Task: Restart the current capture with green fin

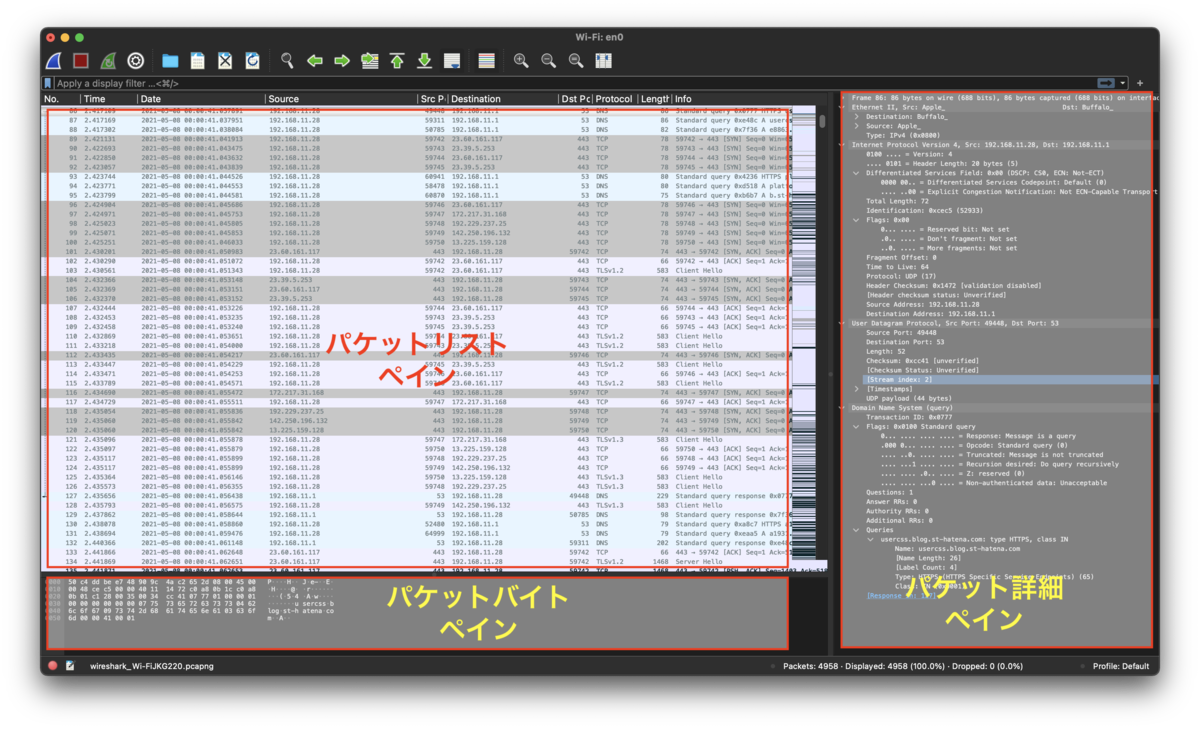Action: [109, 61]
